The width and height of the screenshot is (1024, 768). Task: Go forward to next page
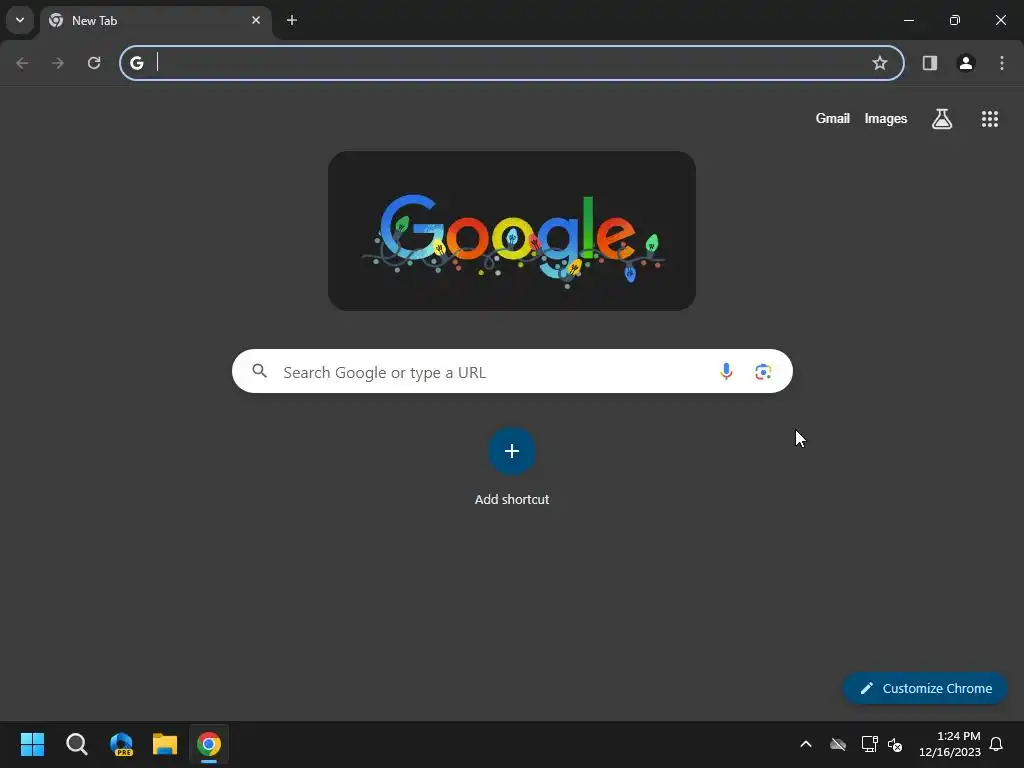point(58,63)
